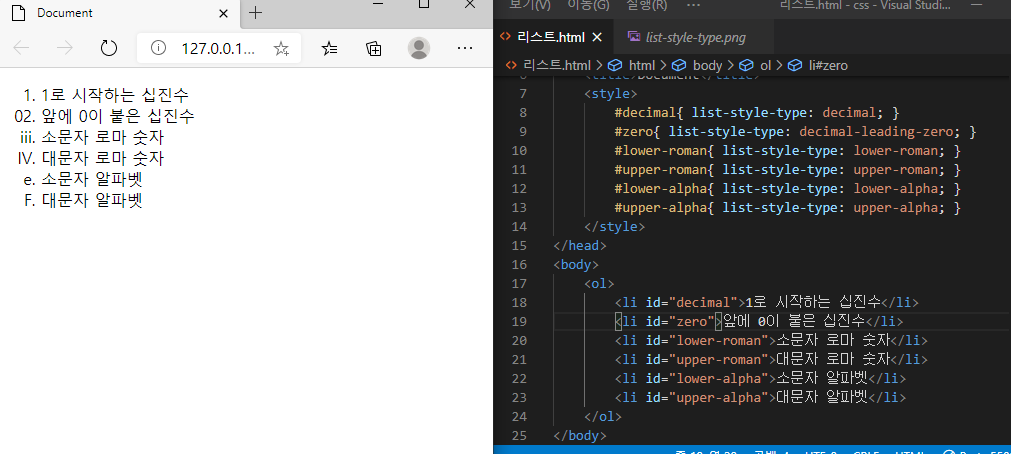Click body breadcrumb element
The image size is (1011, 454).
point(707,65)
